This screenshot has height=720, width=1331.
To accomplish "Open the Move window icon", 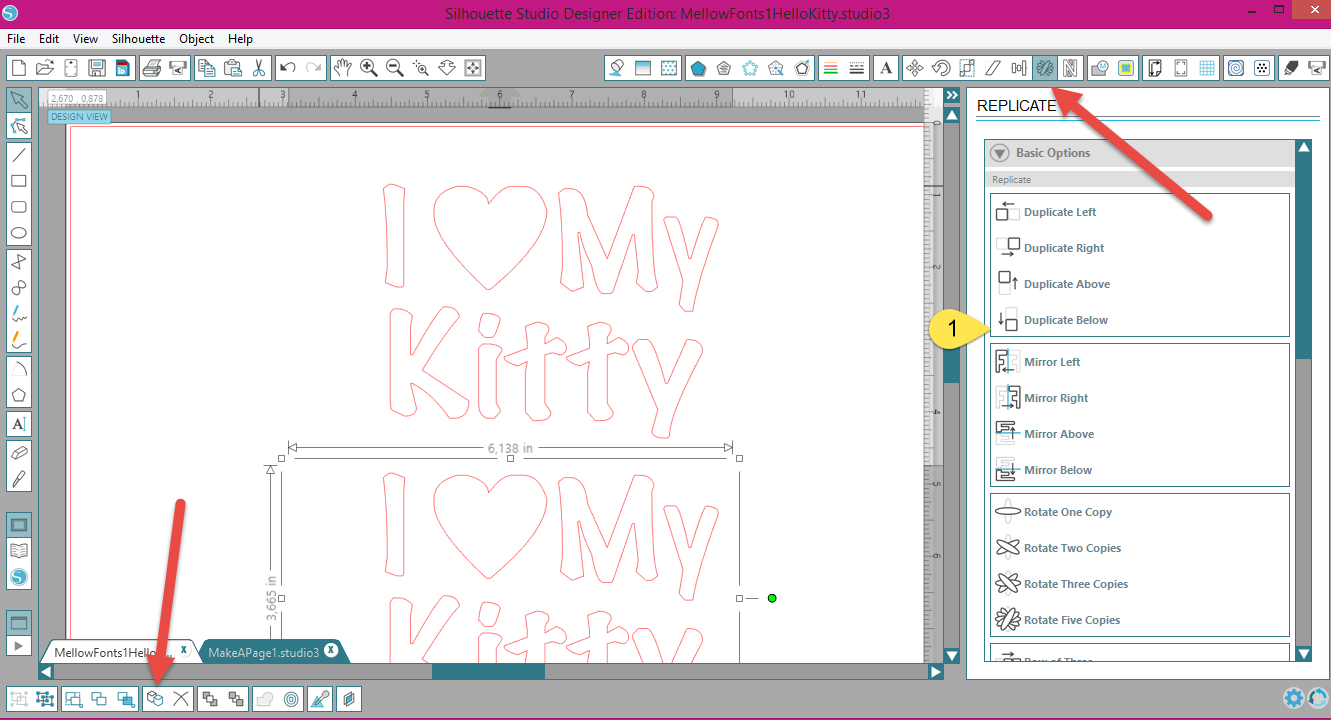I will (914, 68).
